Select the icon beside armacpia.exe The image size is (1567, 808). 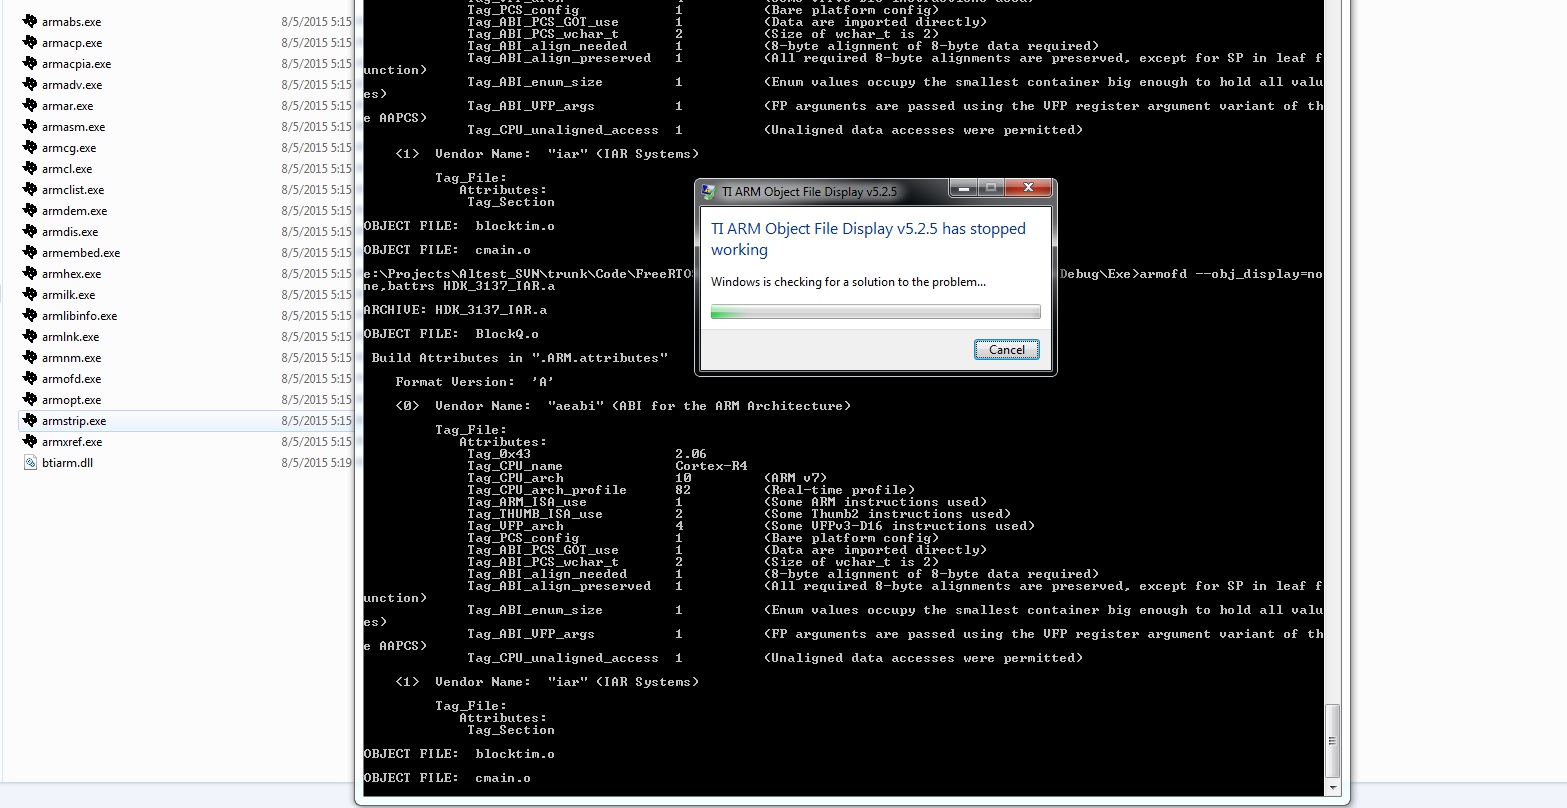31,64
